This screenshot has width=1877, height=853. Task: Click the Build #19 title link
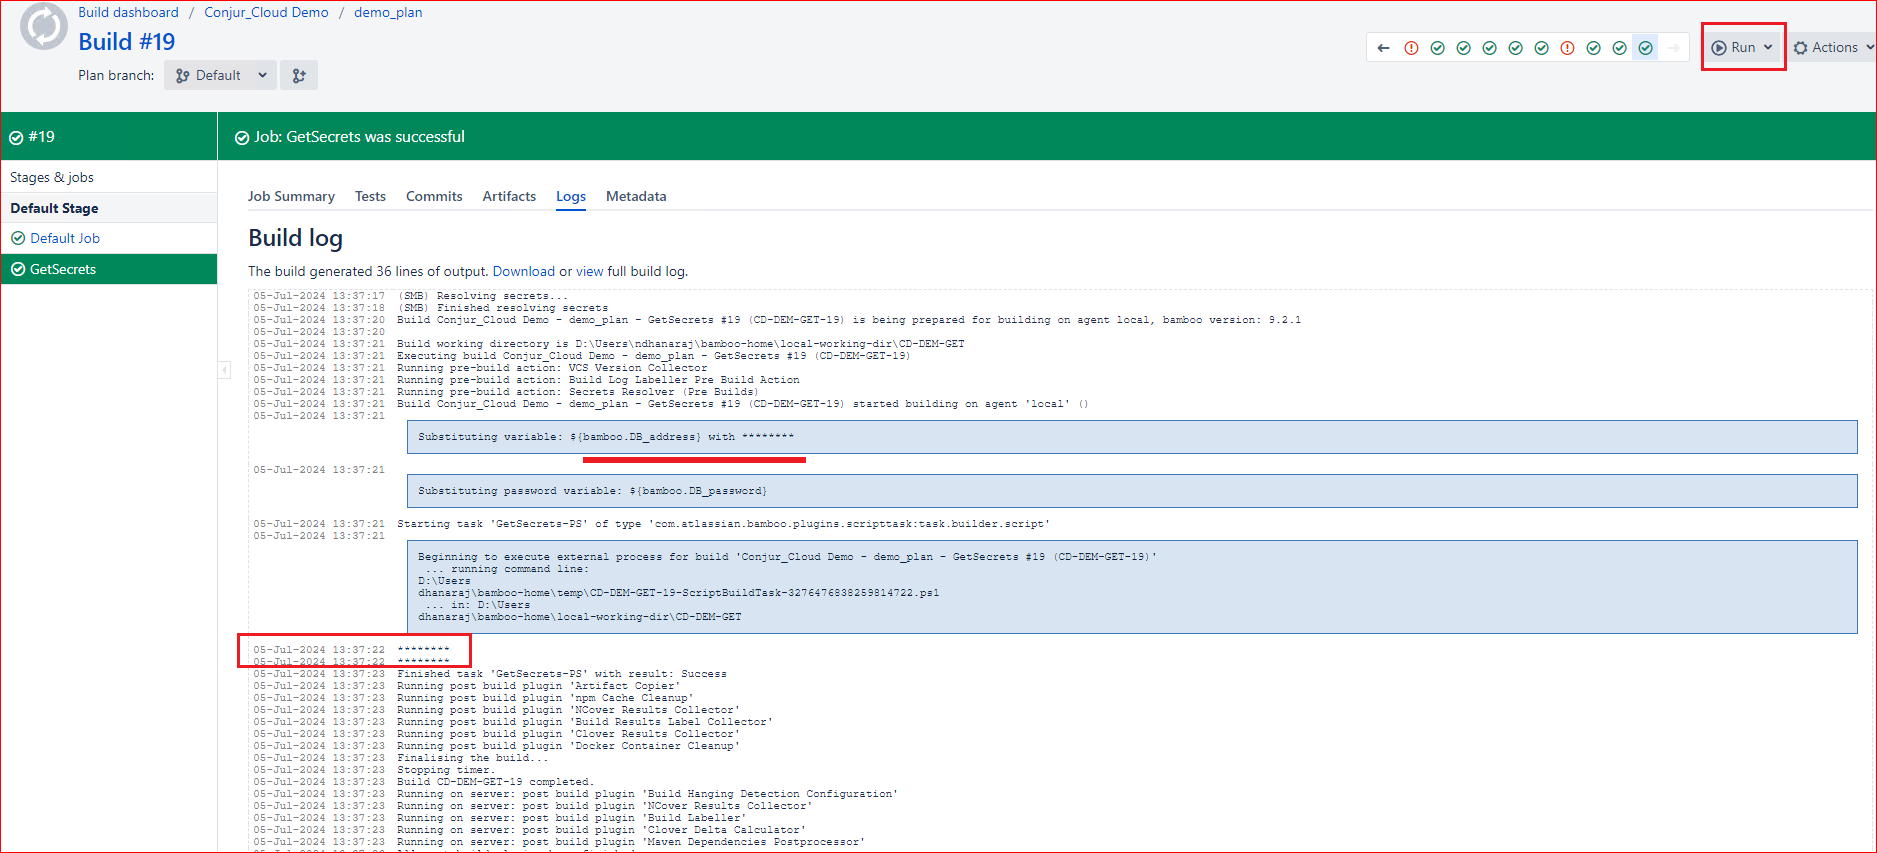[126, 42]
